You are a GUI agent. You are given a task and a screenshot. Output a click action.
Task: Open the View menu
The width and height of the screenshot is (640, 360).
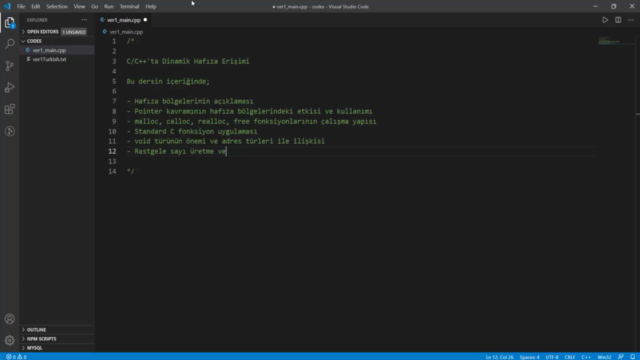point(79,7)
